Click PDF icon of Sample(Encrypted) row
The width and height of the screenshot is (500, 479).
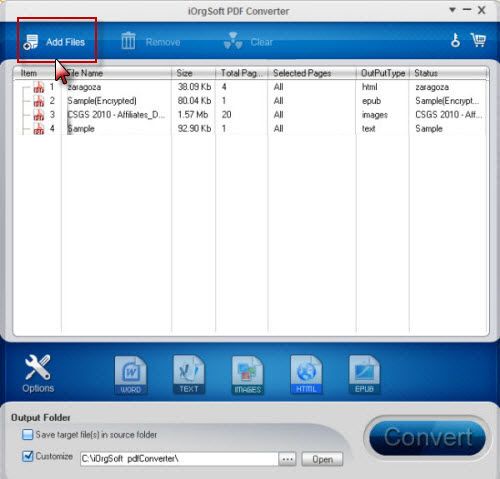(38, 101)
